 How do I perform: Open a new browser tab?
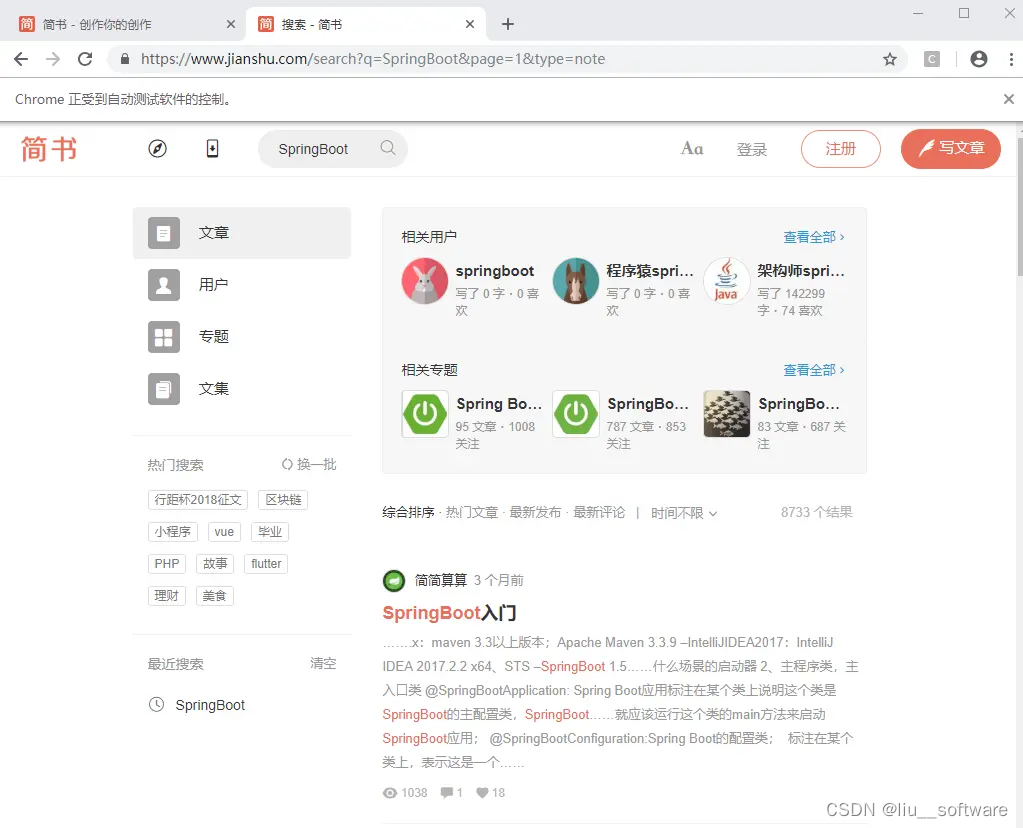point(508,24)
